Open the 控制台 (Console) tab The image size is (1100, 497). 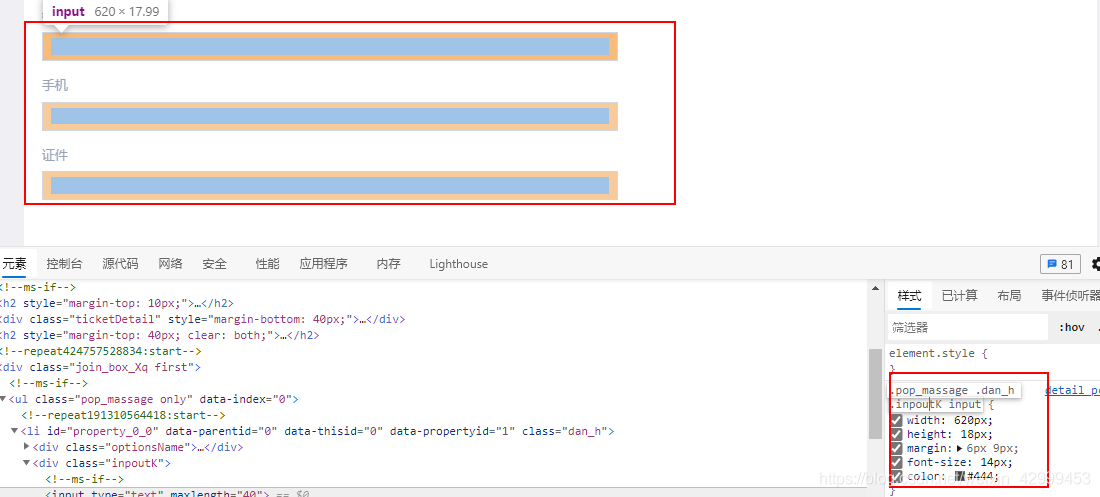65,264
